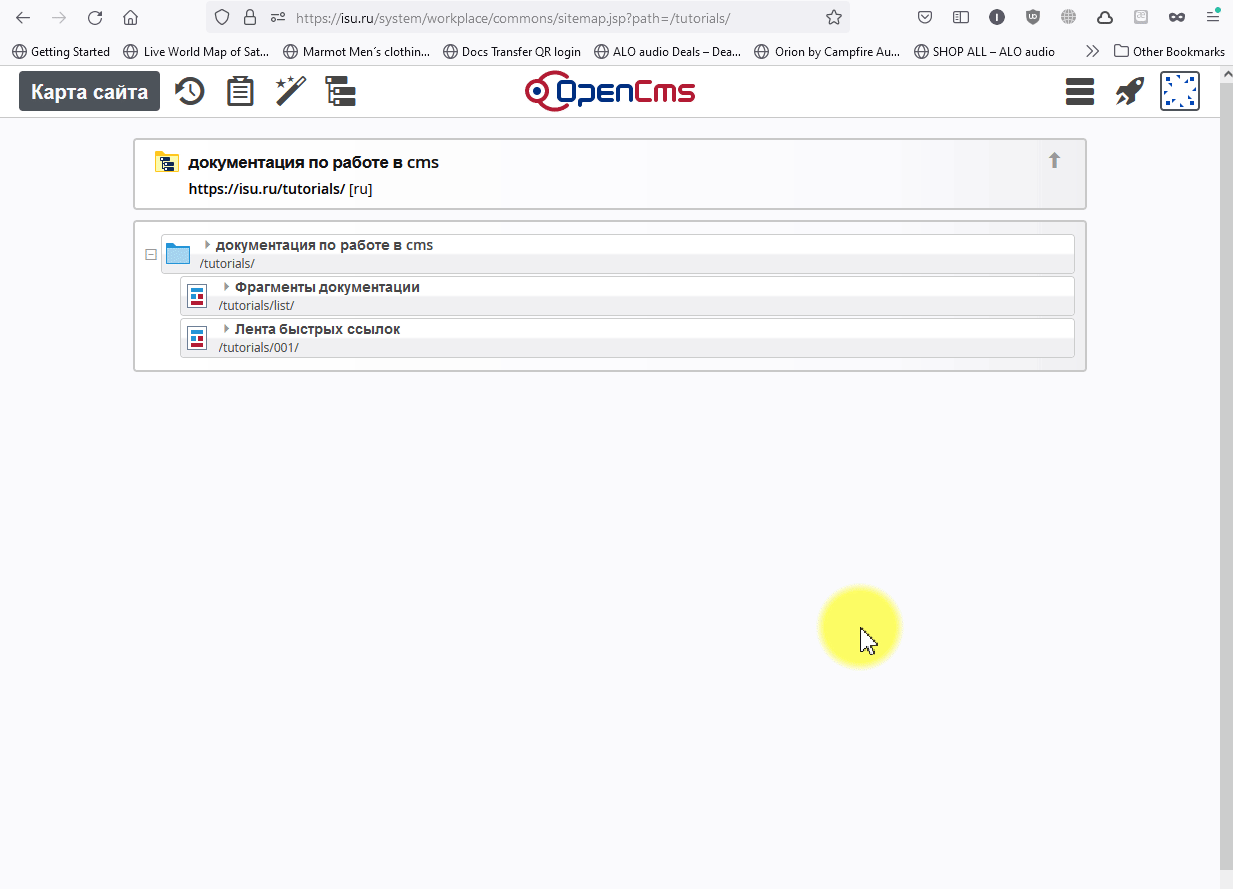The image size is (1233, 889).
Task: Bookmark this page with star icon
Action: pyautogui.click(x=833, y=18)
